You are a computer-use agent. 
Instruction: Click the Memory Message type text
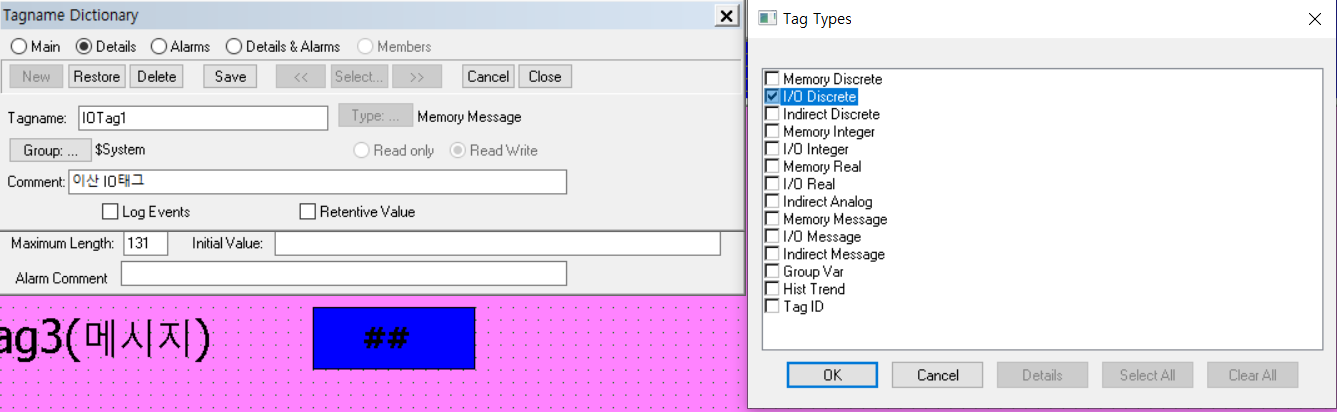coord(469,117)
